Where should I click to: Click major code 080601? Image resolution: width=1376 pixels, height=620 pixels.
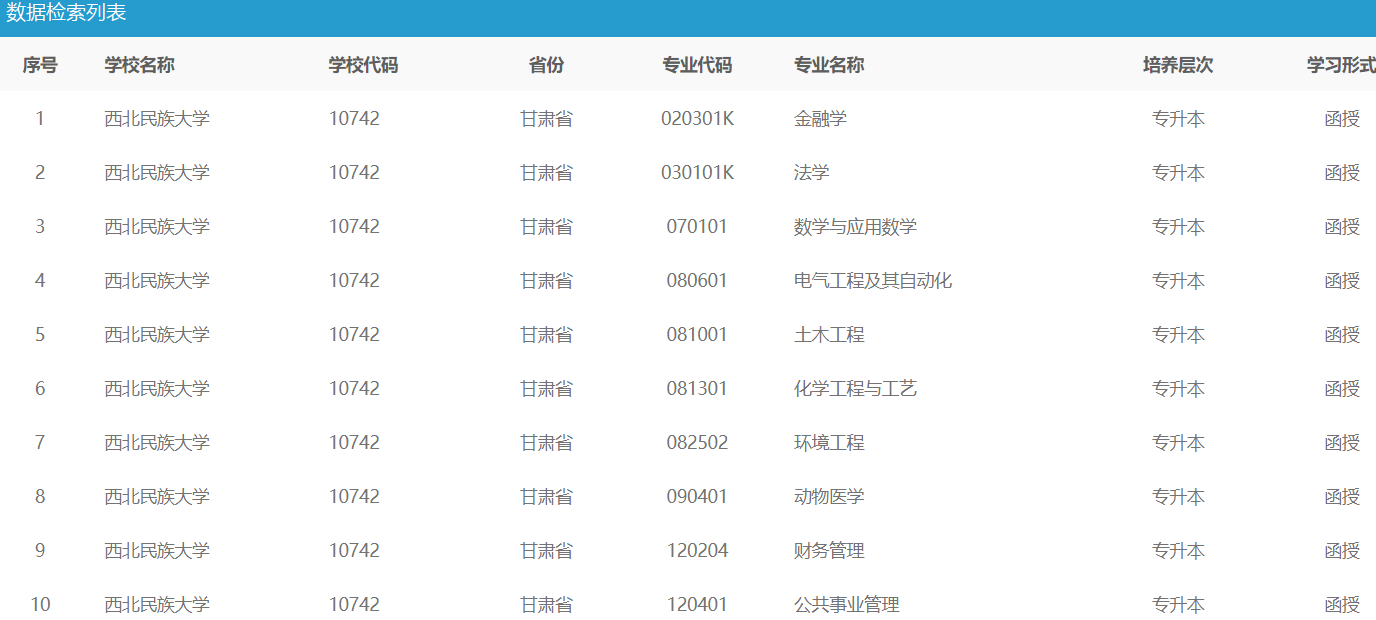coord(697,281)
